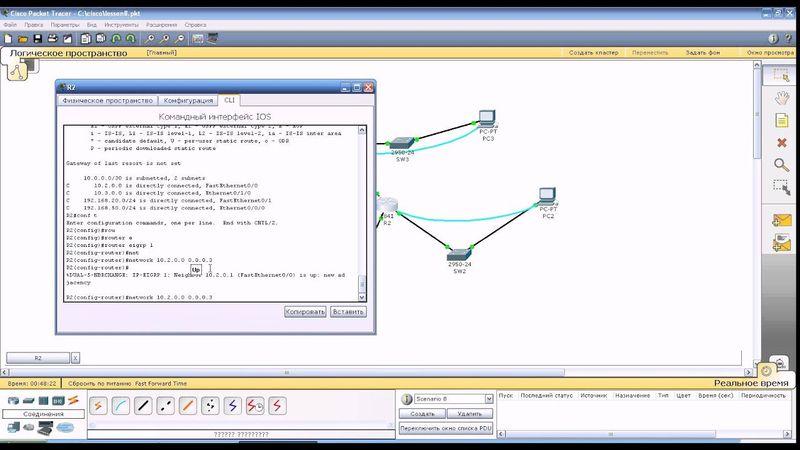Open the Custom Devices dialog icon

click(212, 38)
